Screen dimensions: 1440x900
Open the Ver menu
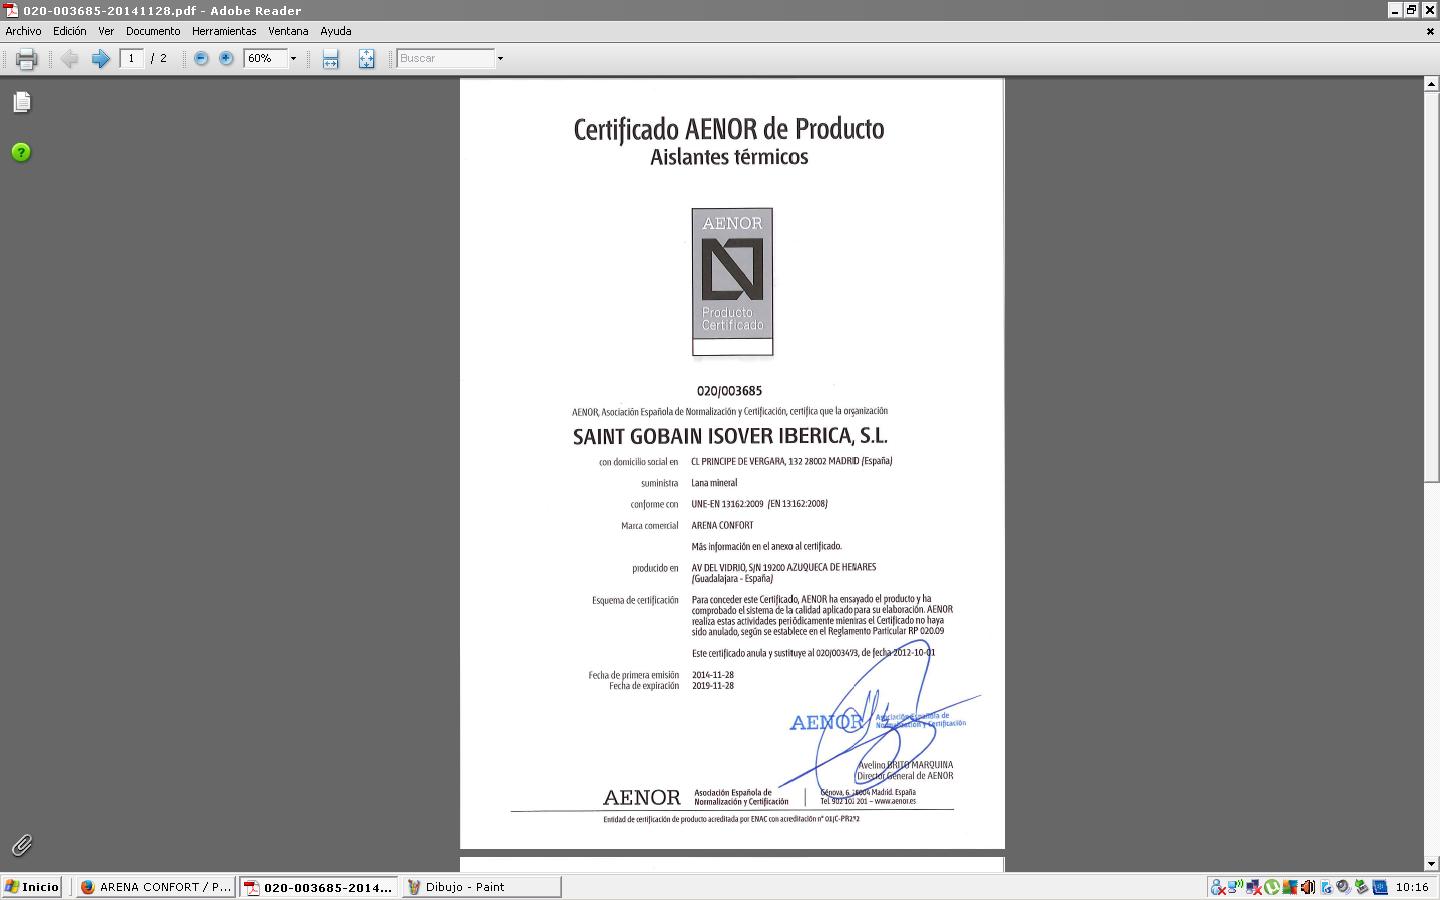coord(106,31)
